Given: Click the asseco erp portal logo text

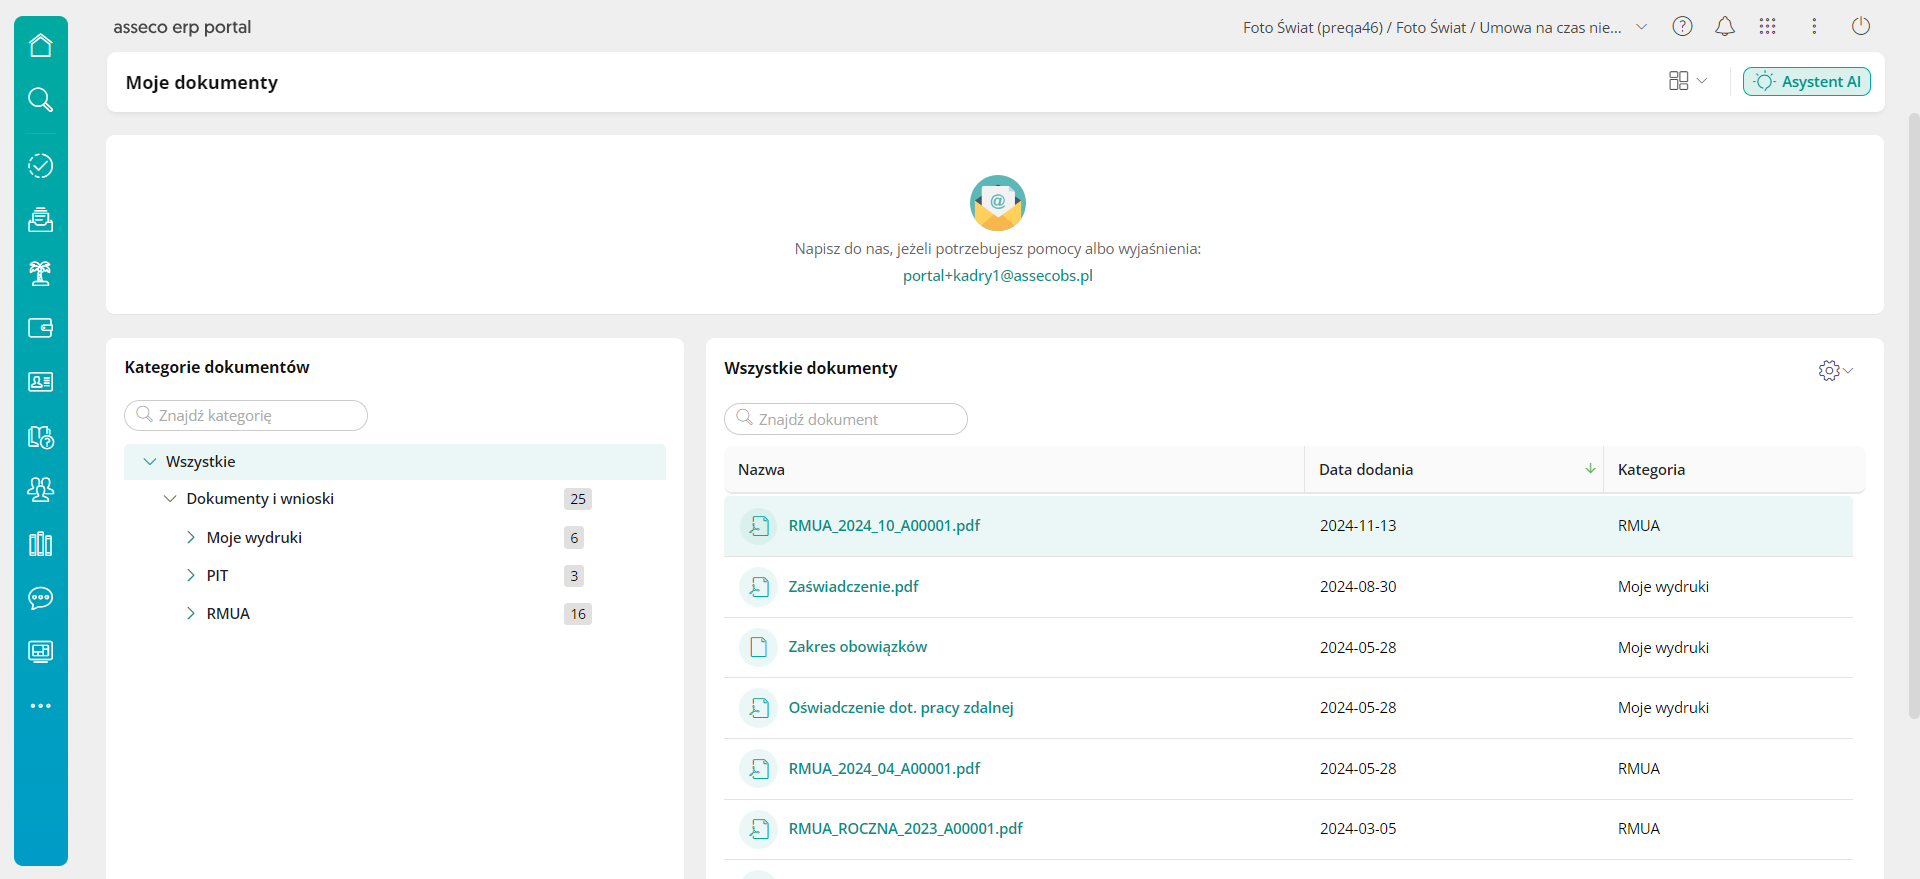Looking at the screenshot, I should pyautogui.click(x=182, y=27).
